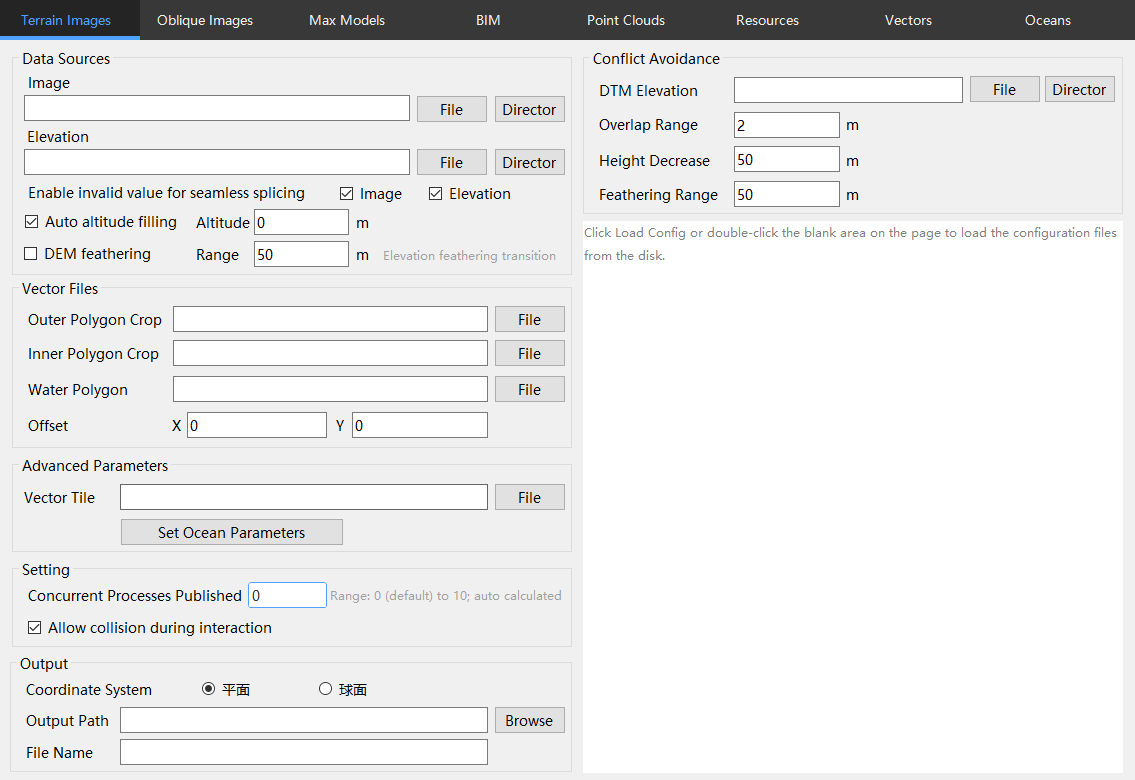Screen dimensions: 1135x780
Task: Click the 'Data Sources' group title
Action: [x=67, y=59]
